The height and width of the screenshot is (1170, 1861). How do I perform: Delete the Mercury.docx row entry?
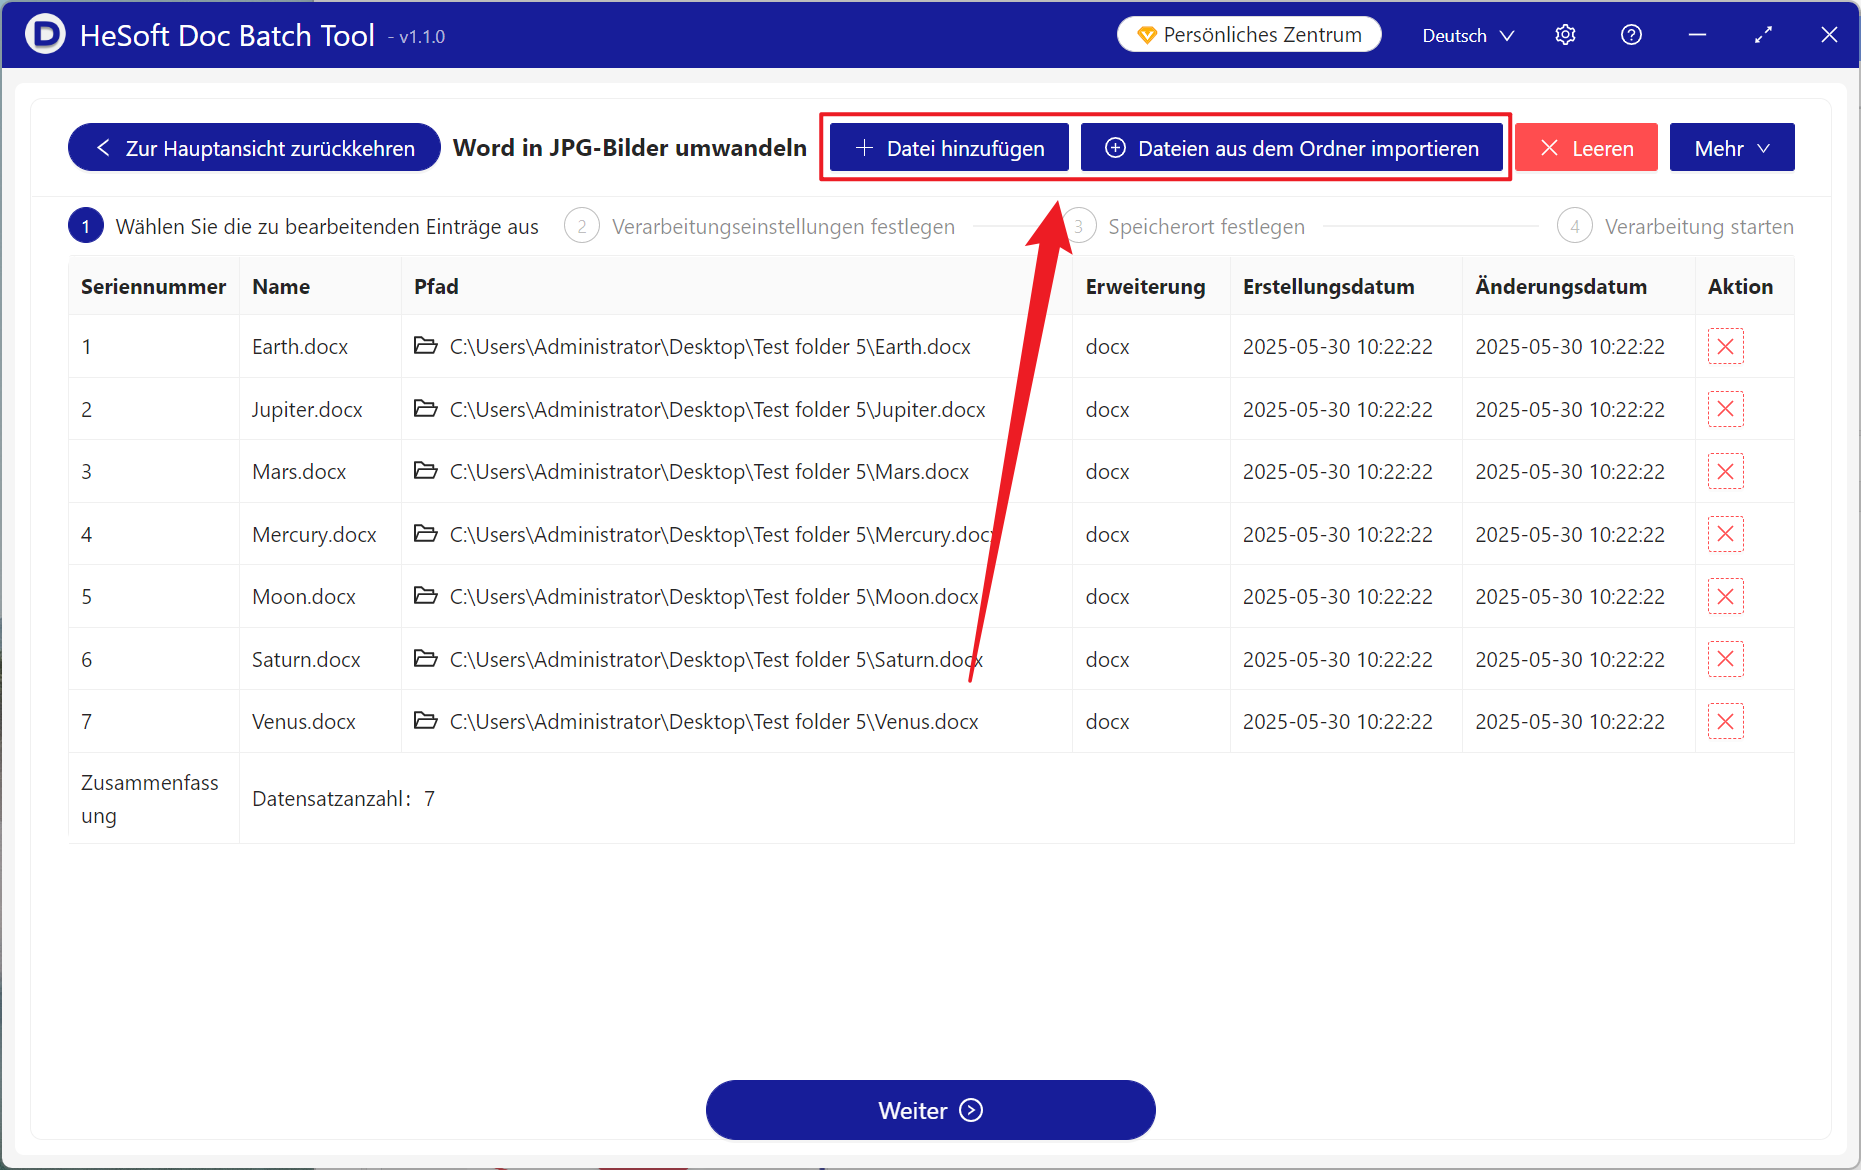click(x=1725, y=534)
